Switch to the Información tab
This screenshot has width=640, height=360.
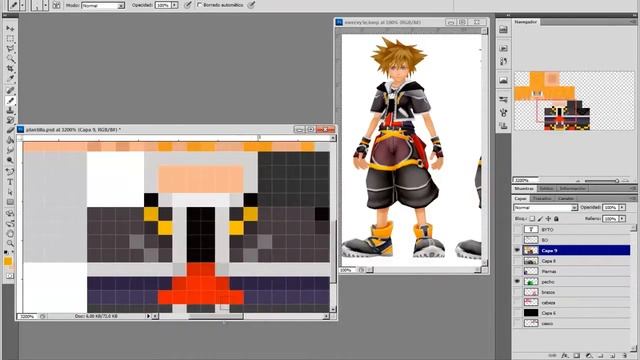coord(572,189)
